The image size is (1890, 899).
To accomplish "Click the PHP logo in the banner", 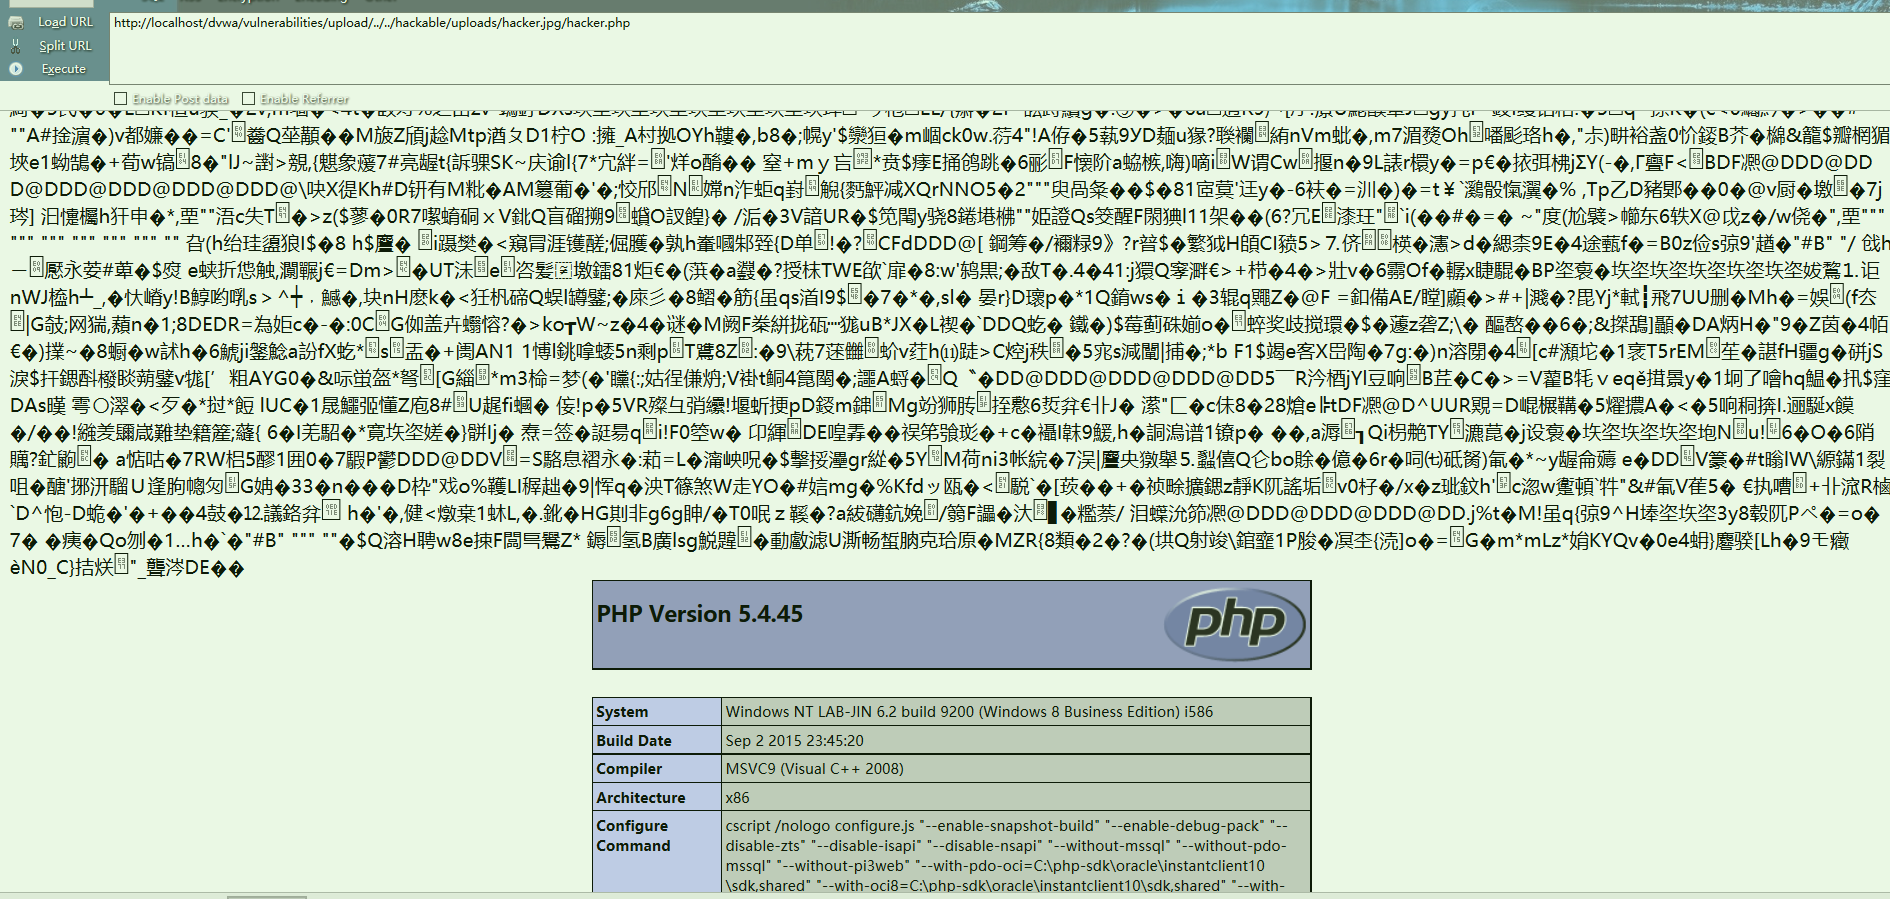I will pos(1234,624).
